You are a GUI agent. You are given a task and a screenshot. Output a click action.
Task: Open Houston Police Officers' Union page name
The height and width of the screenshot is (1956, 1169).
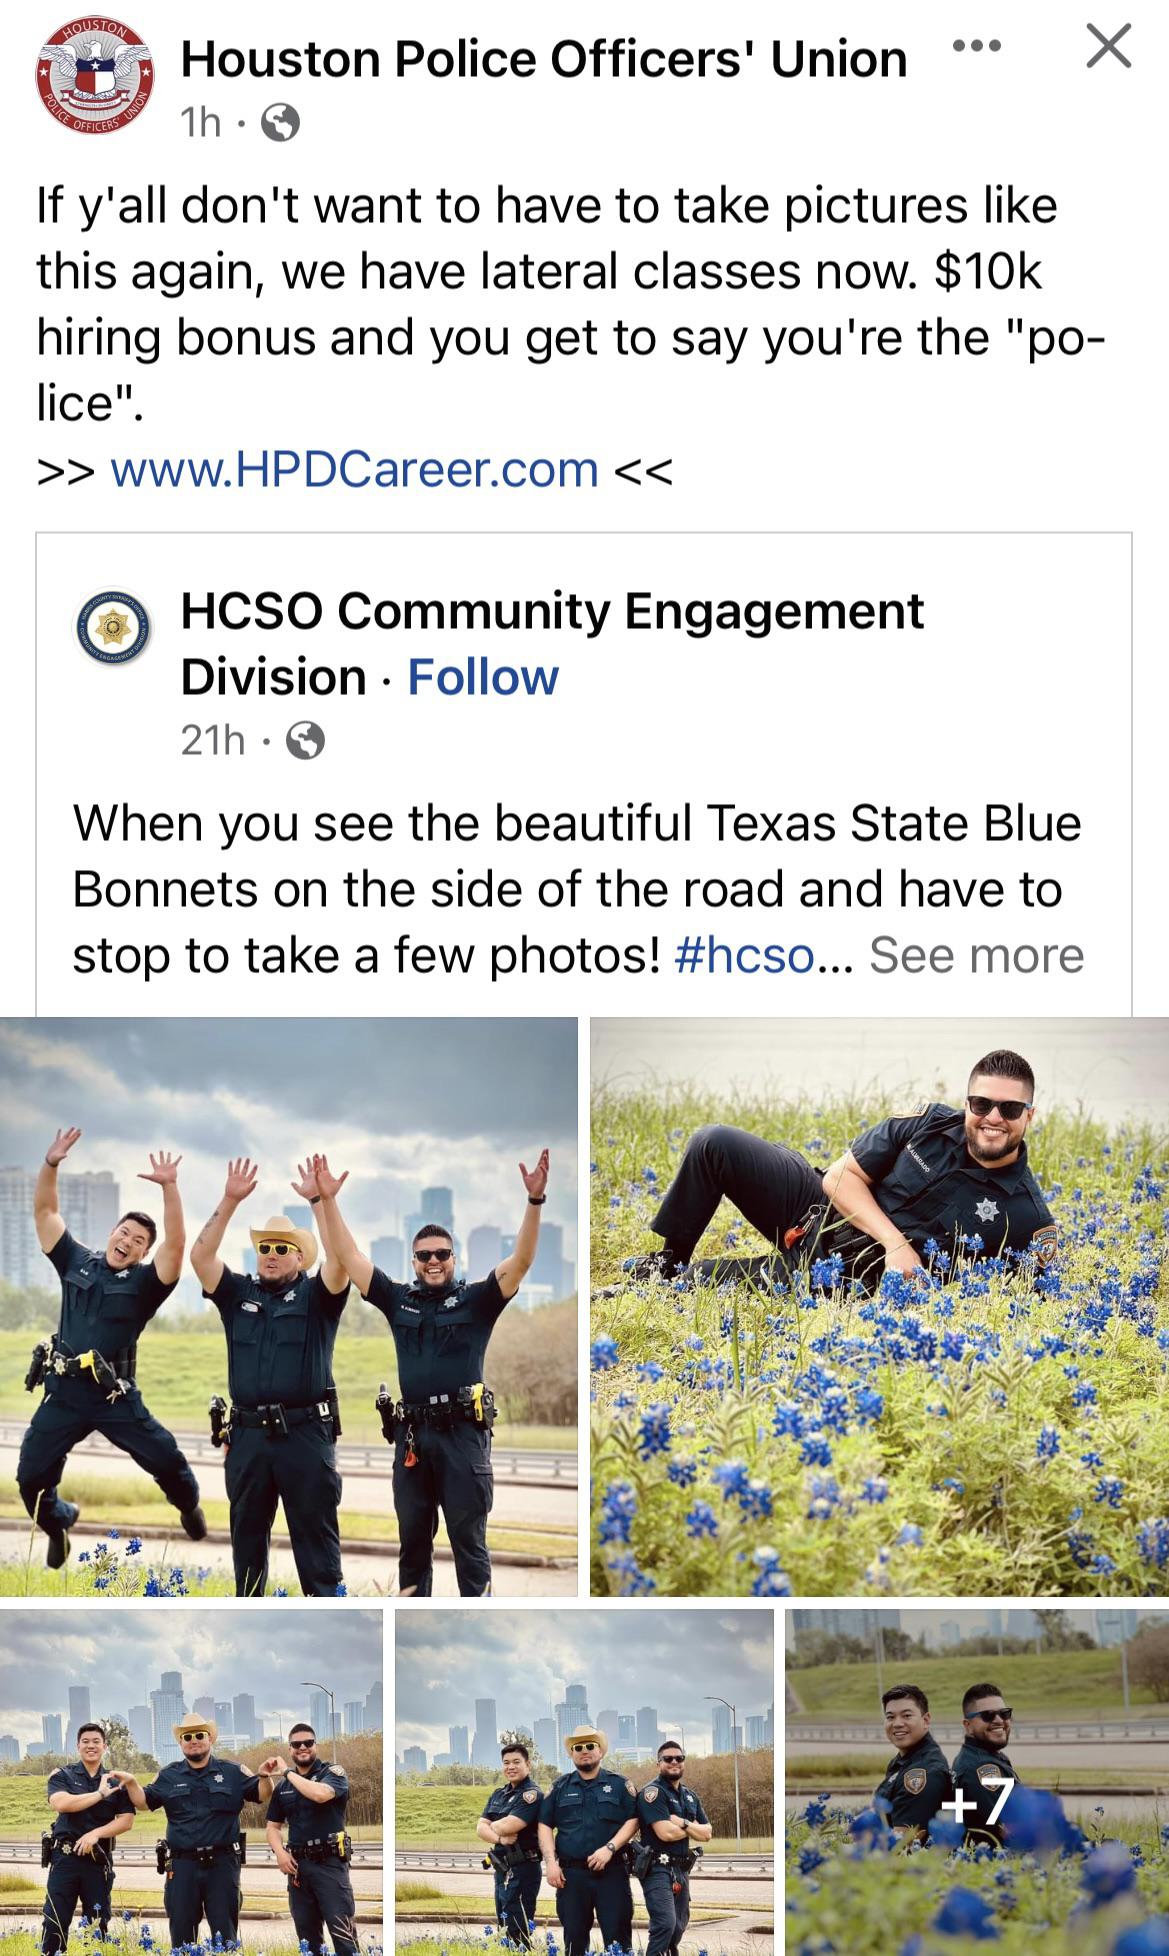pos(544,59)
